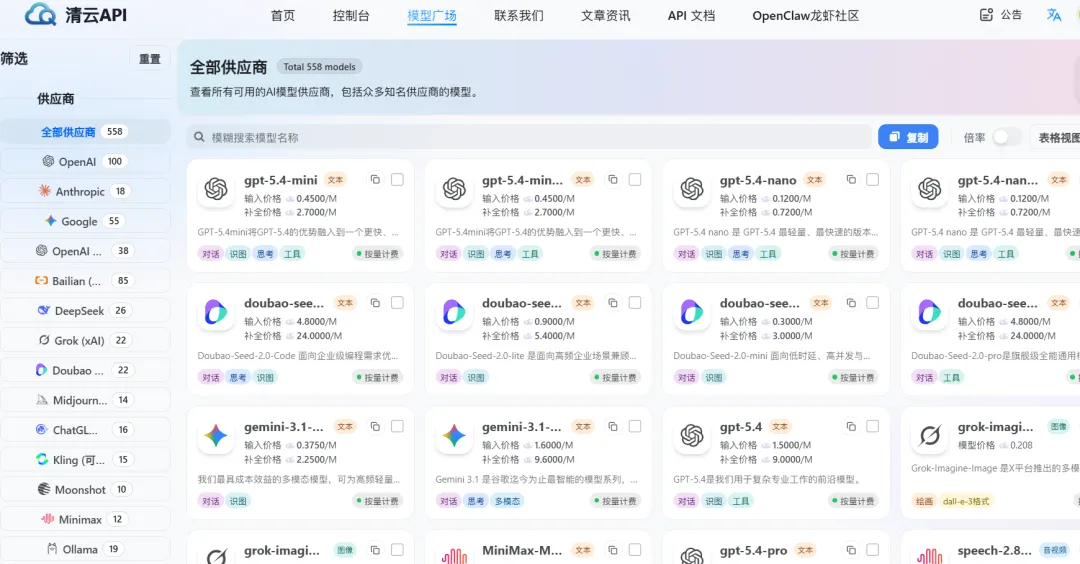Open API 文档 in navigation
This screenshot has height=564, width=1080.
[692, 15]
